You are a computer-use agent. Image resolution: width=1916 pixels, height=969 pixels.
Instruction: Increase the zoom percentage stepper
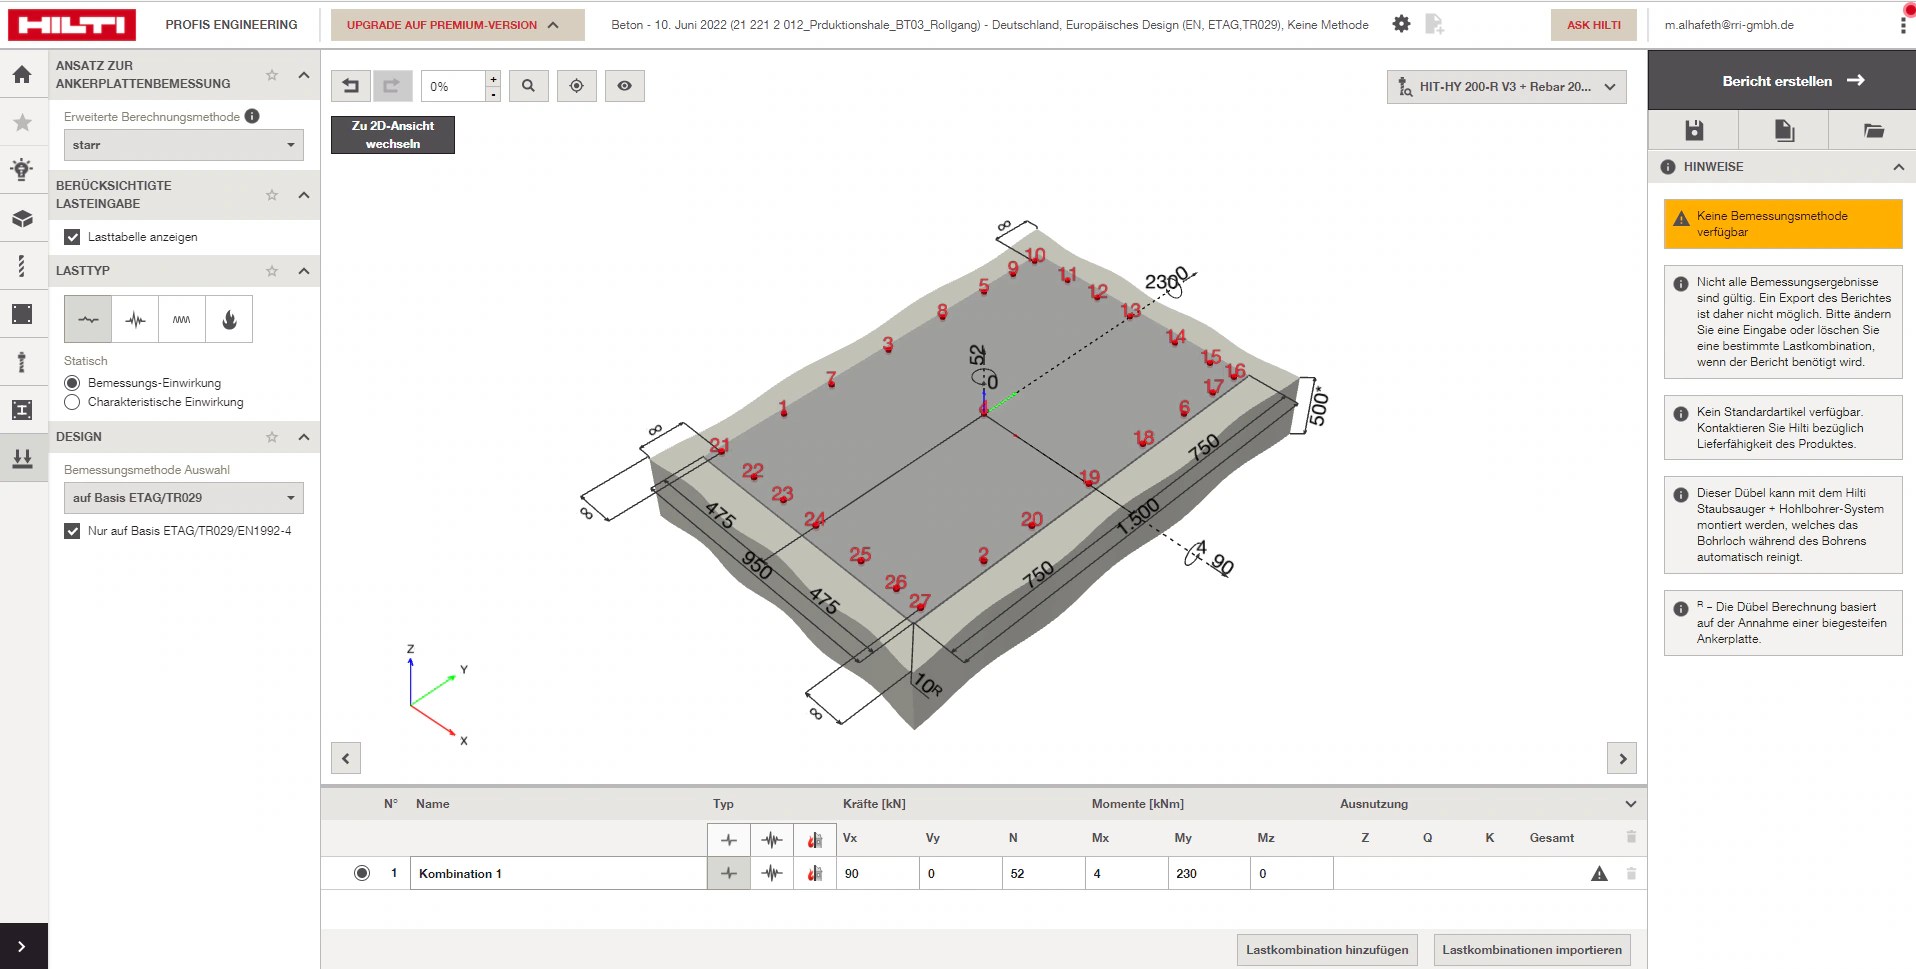coord(493,79)
